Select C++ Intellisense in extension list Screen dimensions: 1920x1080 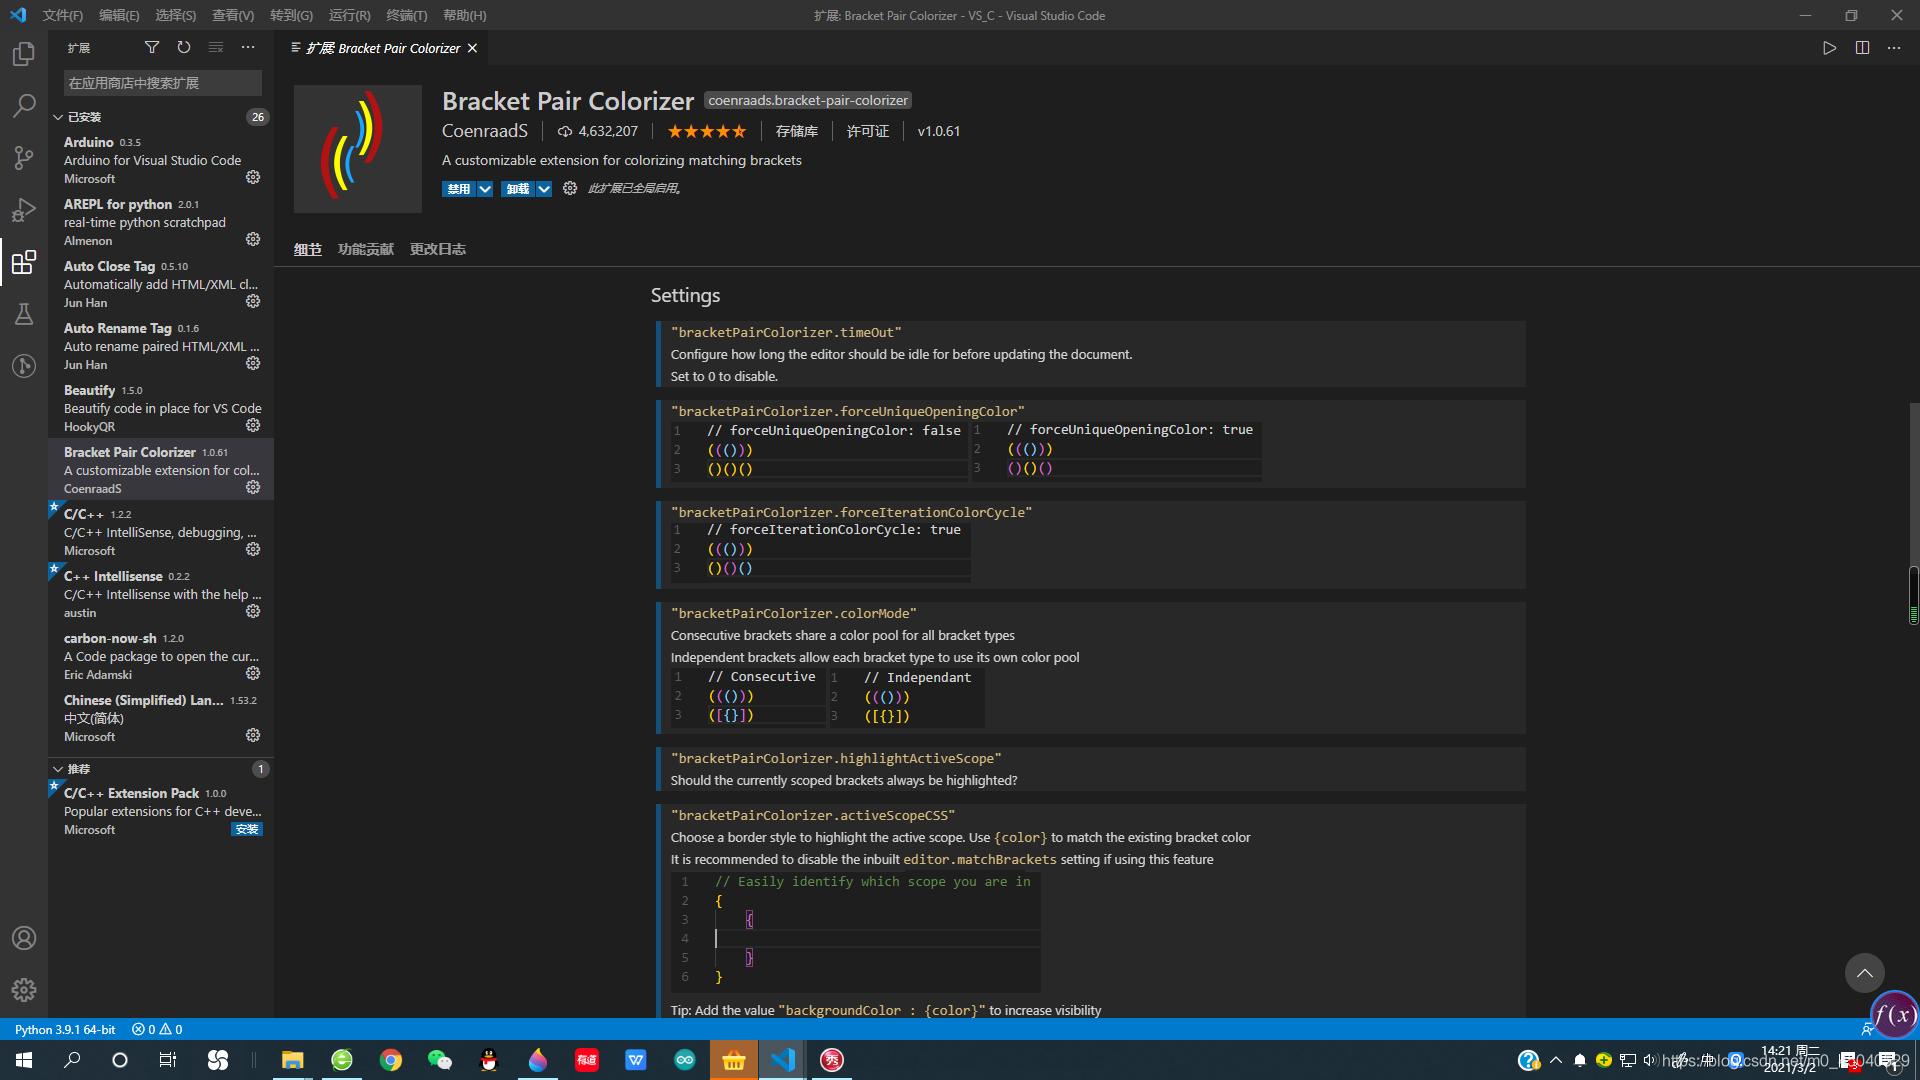pos(161,594)
